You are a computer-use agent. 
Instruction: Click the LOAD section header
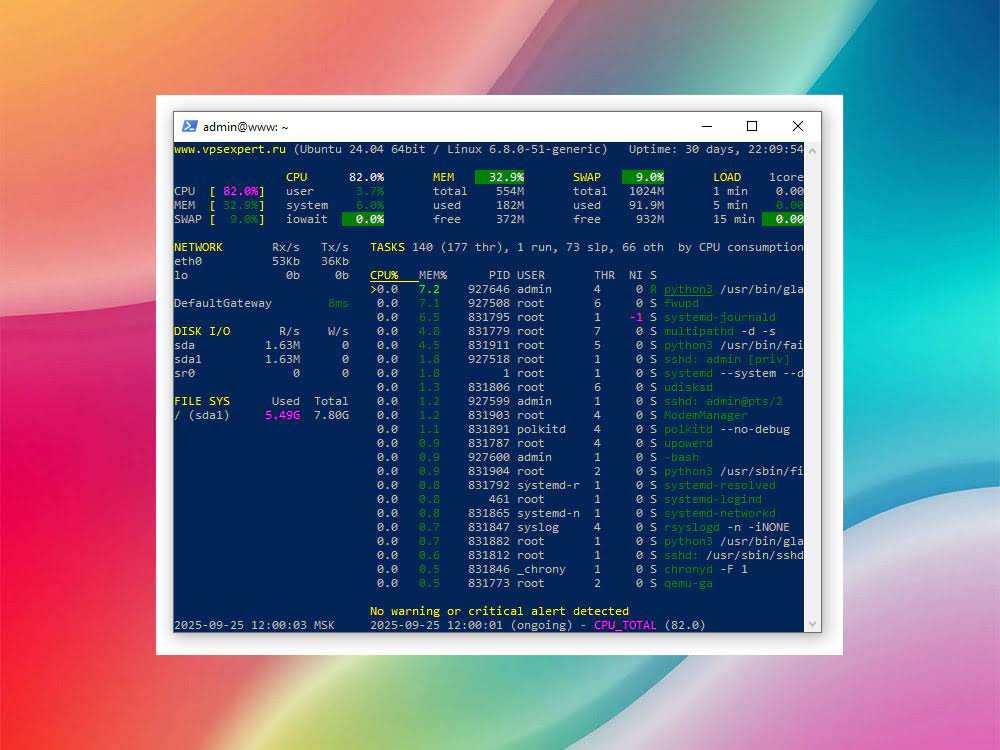point(727,177)
